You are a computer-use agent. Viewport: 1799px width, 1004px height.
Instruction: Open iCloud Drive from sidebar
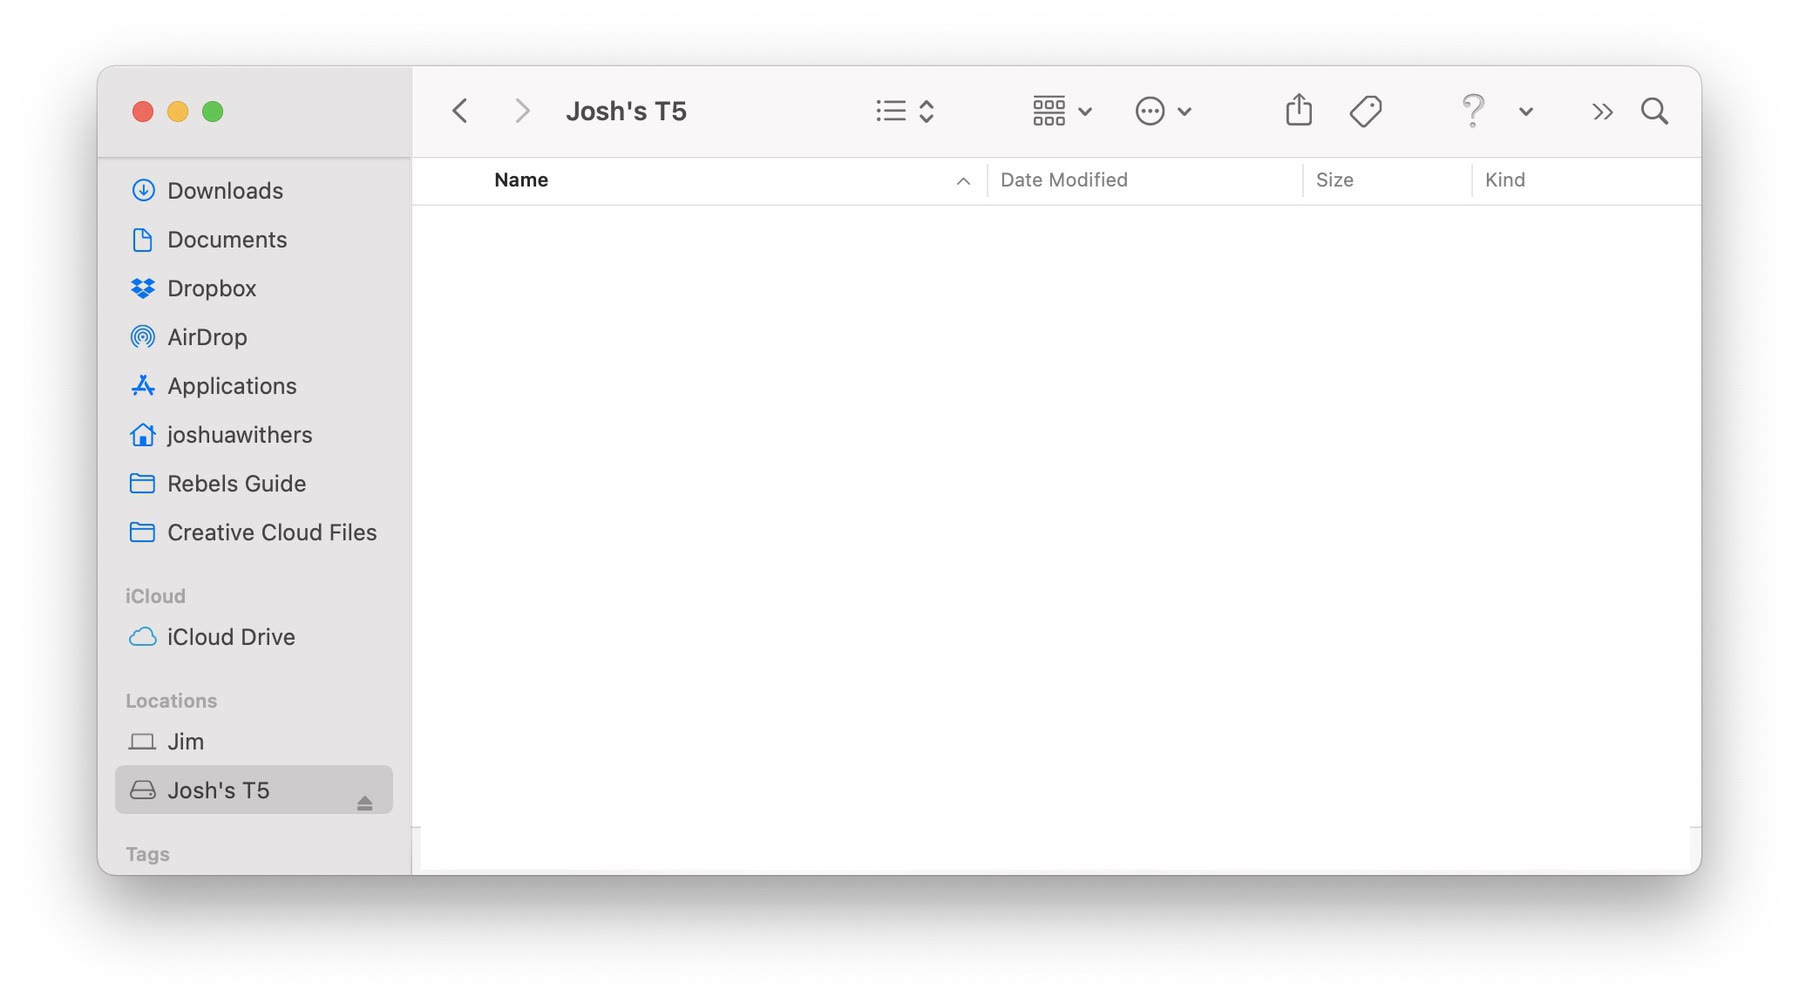pyautogui.click(x=230, y=637)
